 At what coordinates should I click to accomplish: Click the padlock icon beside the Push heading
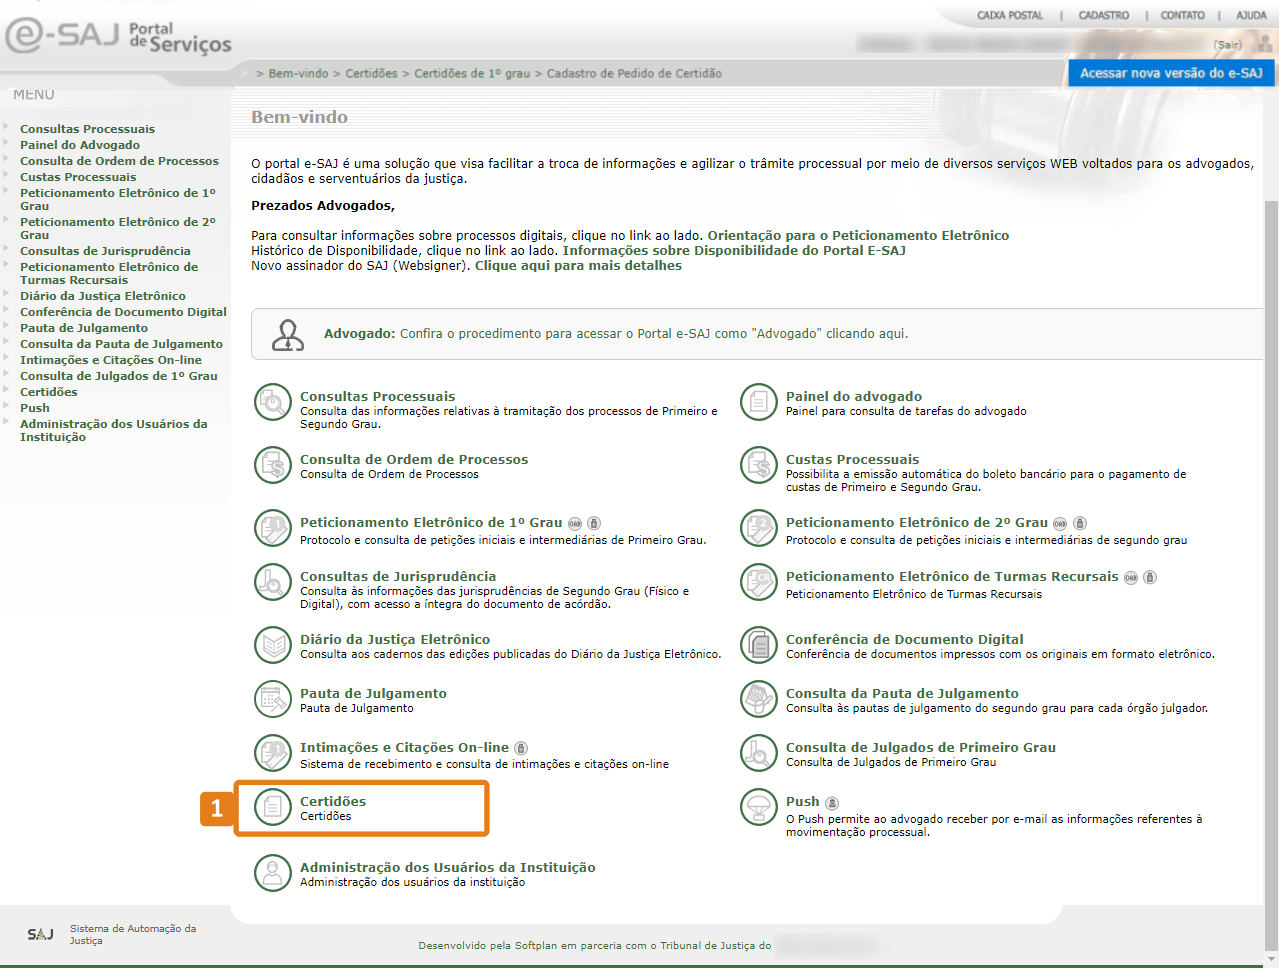(x=832, y=802)
